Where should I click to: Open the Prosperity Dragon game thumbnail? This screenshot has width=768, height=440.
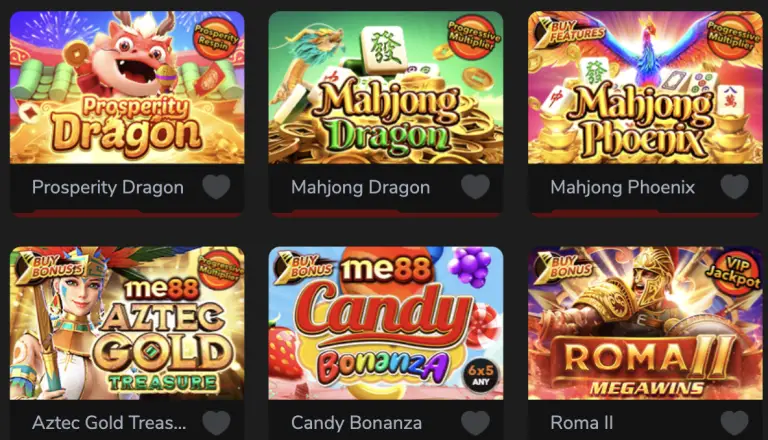tap(127, 87)
